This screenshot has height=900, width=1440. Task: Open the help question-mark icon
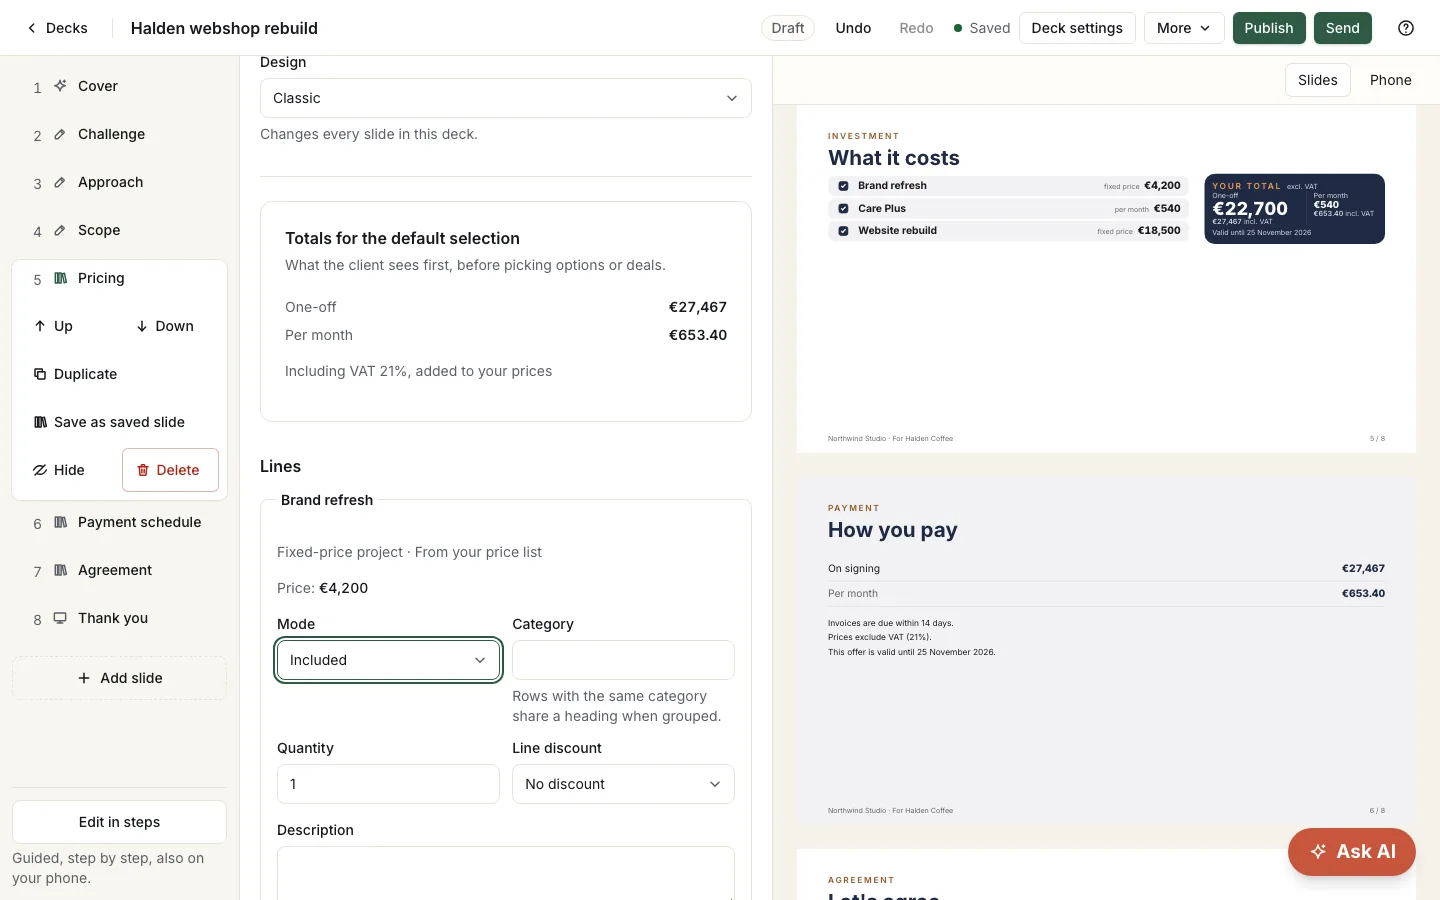pyautogui.click(x=1406, y=28)
